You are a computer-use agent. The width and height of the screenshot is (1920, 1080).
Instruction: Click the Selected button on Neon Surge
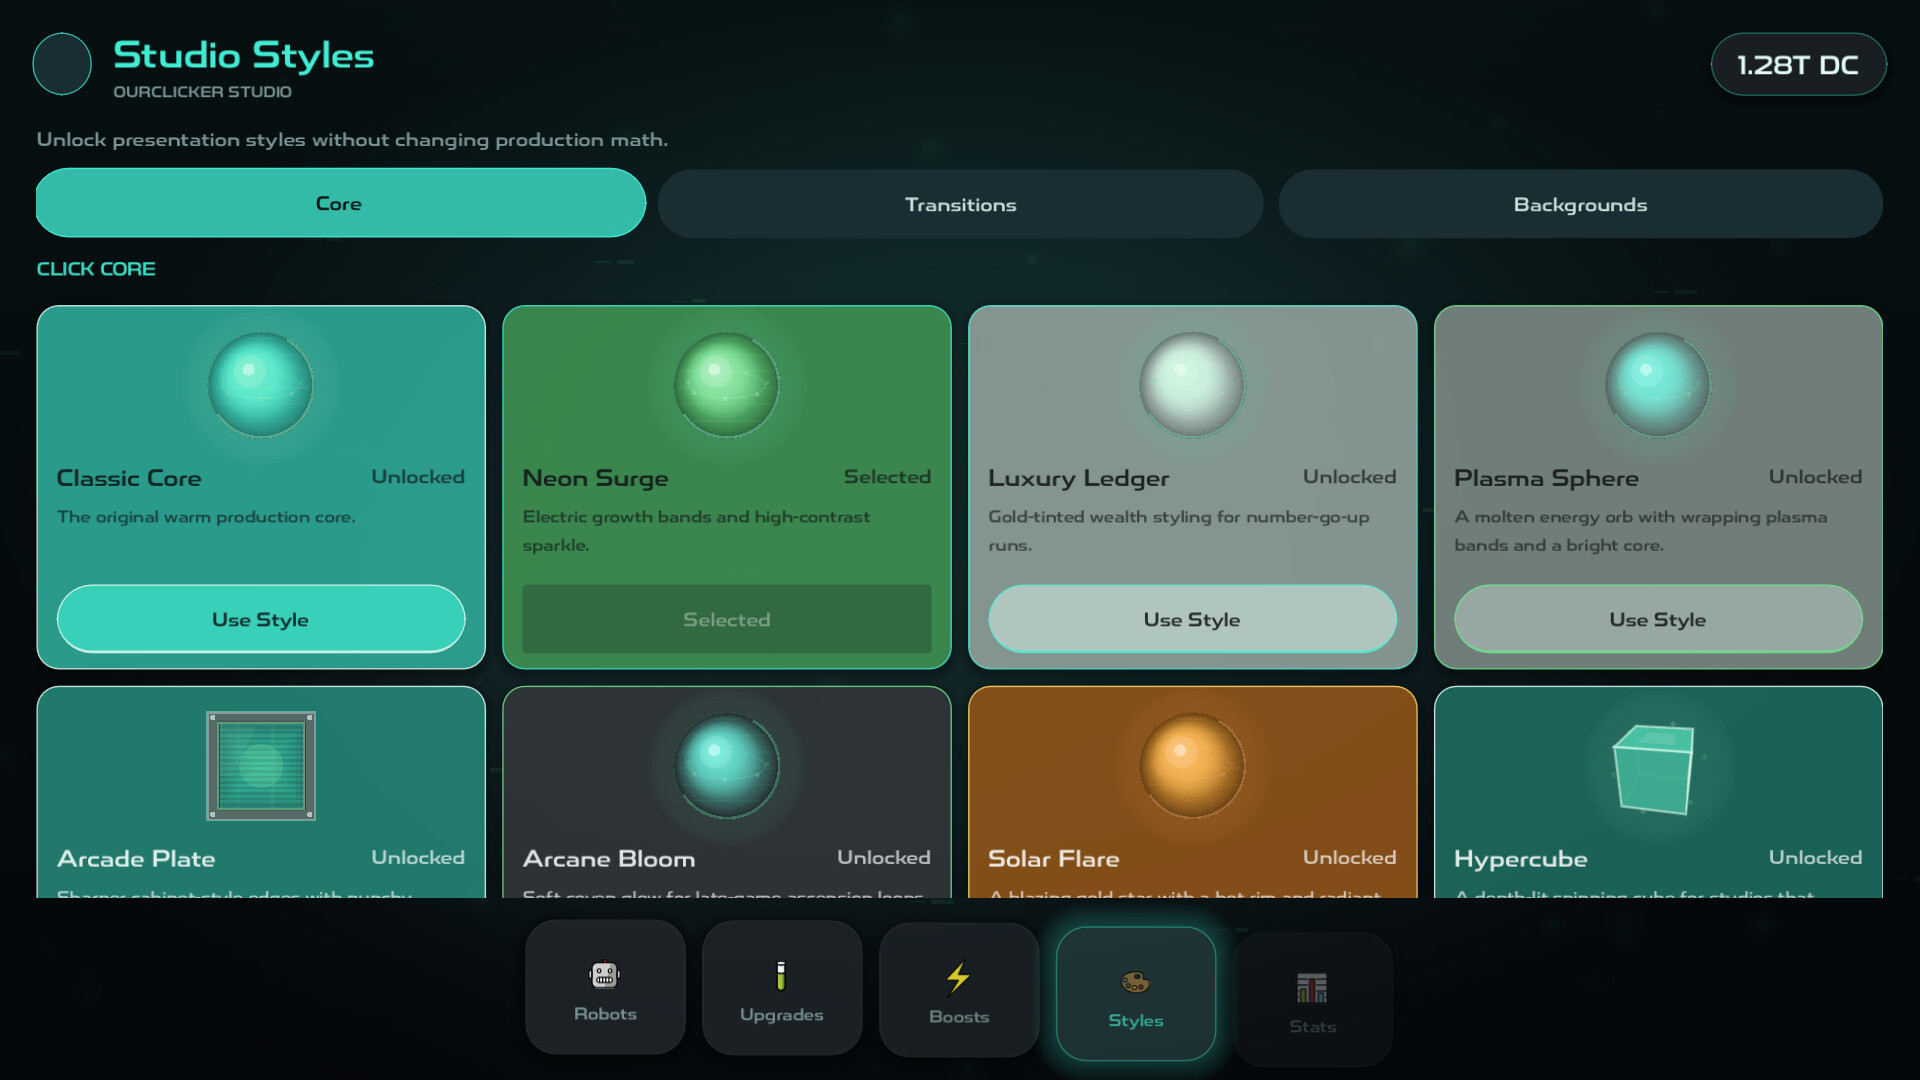point(727,619)
